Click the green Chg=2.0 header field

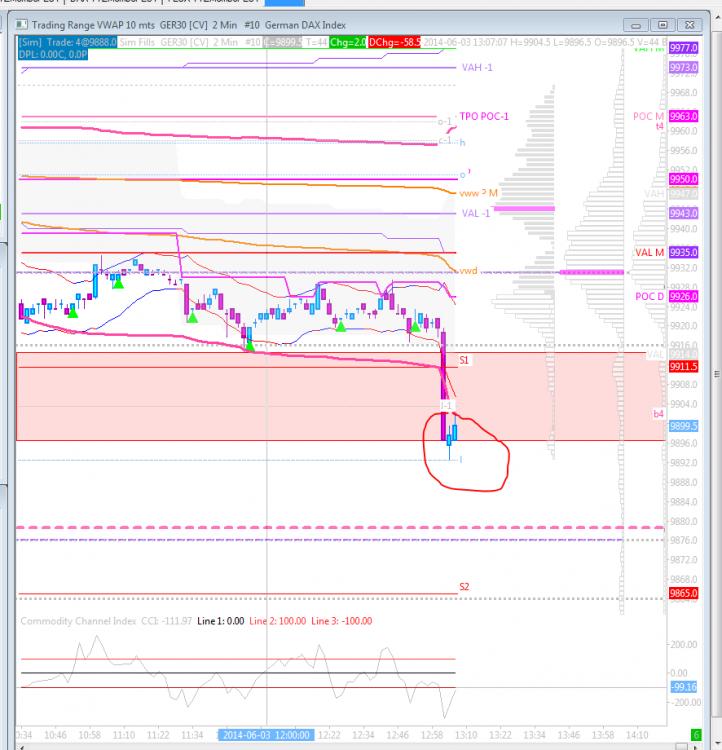(x=348, y=42)
